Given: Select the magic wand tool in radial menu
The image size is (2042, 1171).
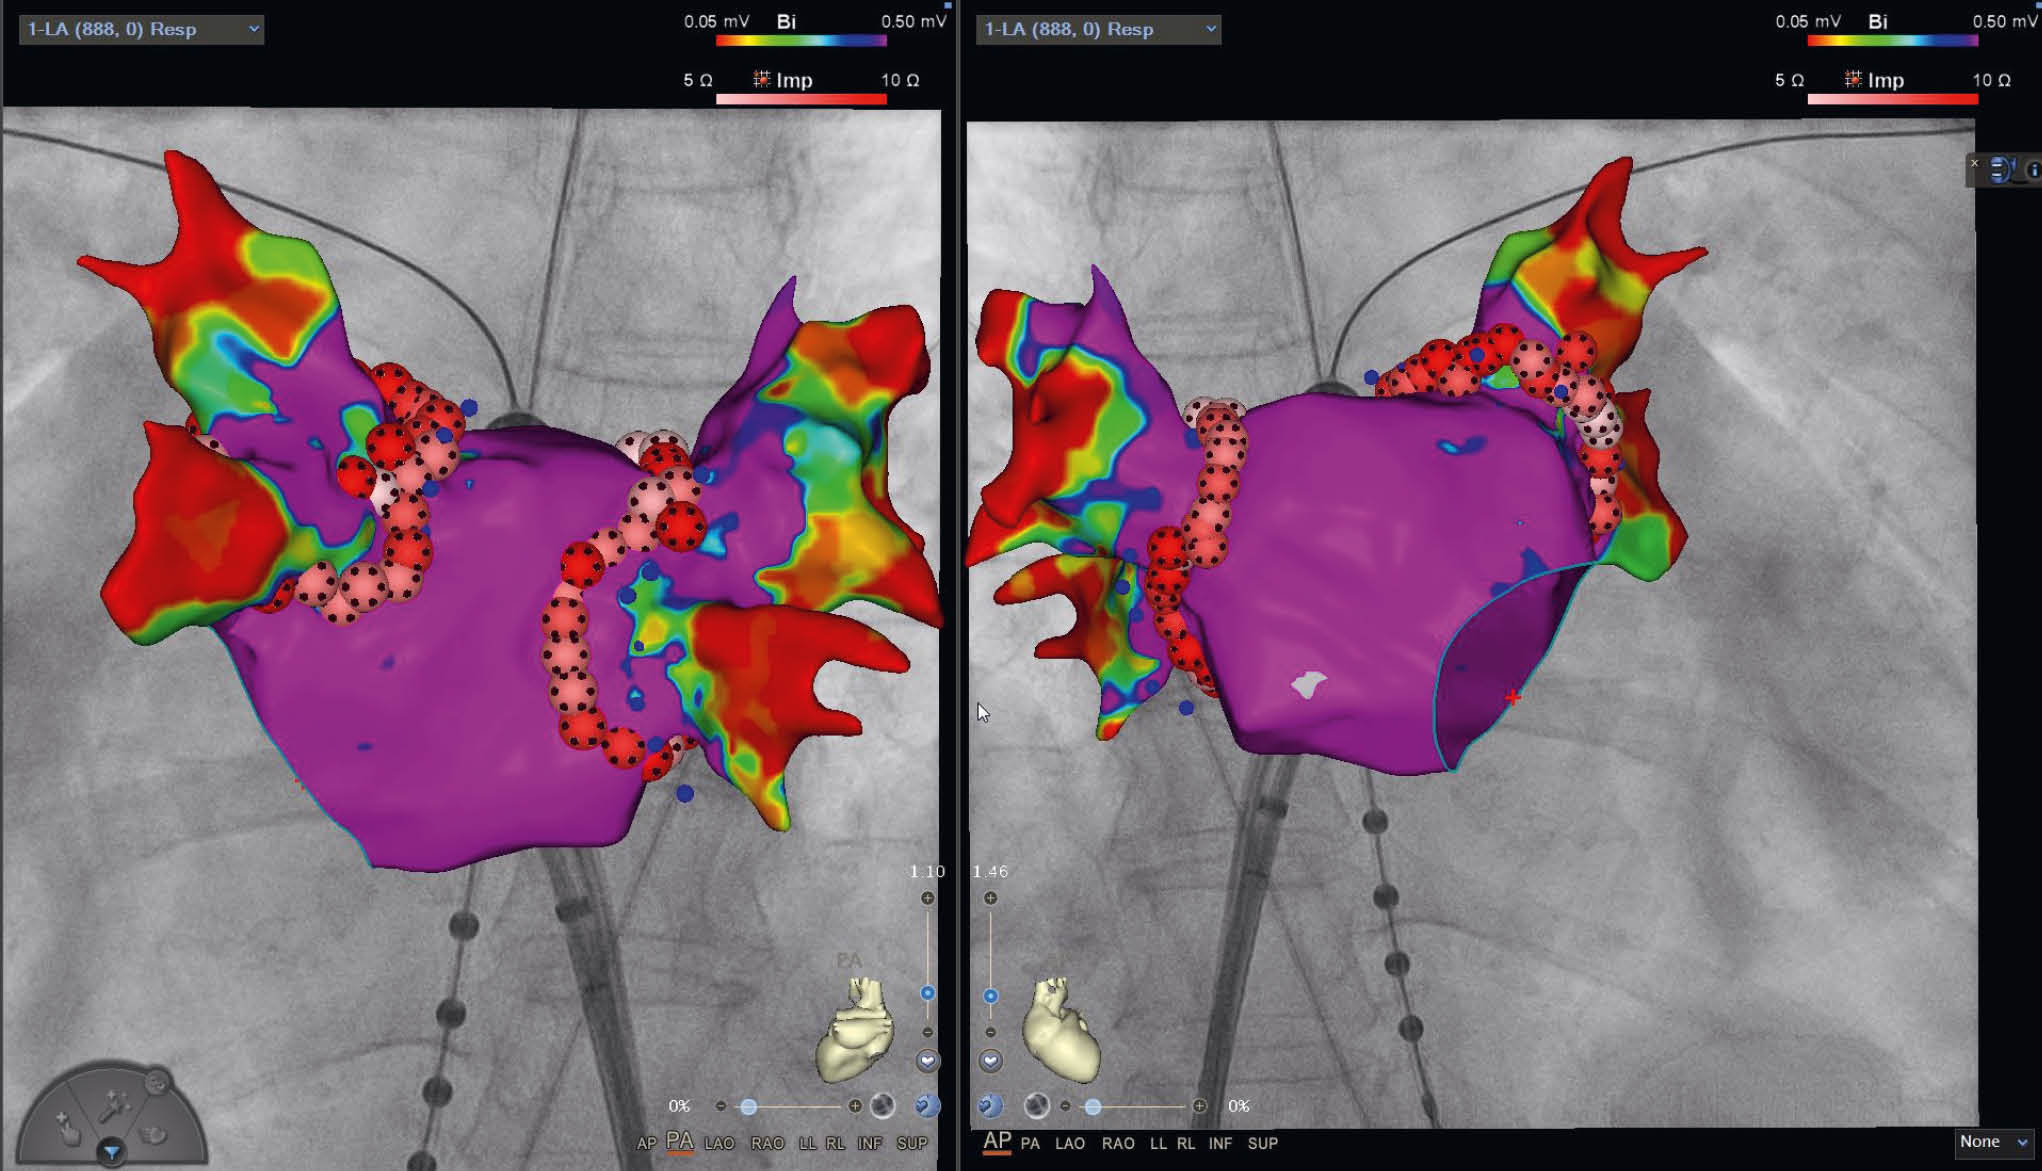Looking at the screenshot, I should click(x=115, y=1105).
